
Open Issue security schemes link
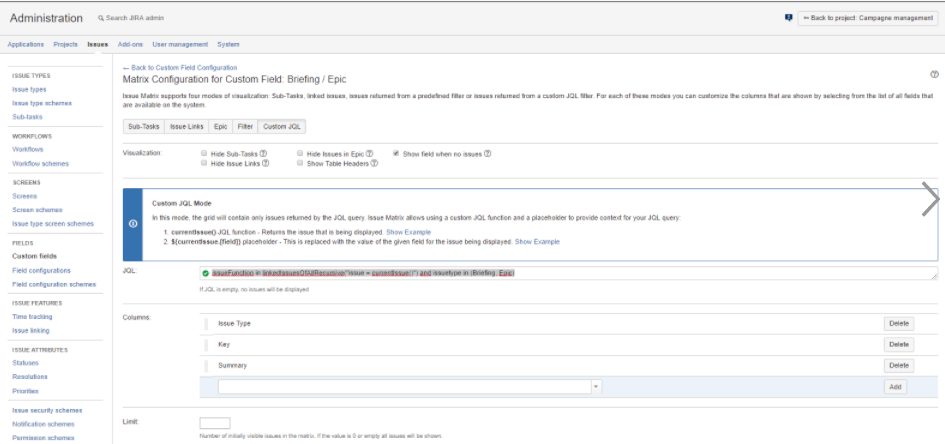coord(47,411)
